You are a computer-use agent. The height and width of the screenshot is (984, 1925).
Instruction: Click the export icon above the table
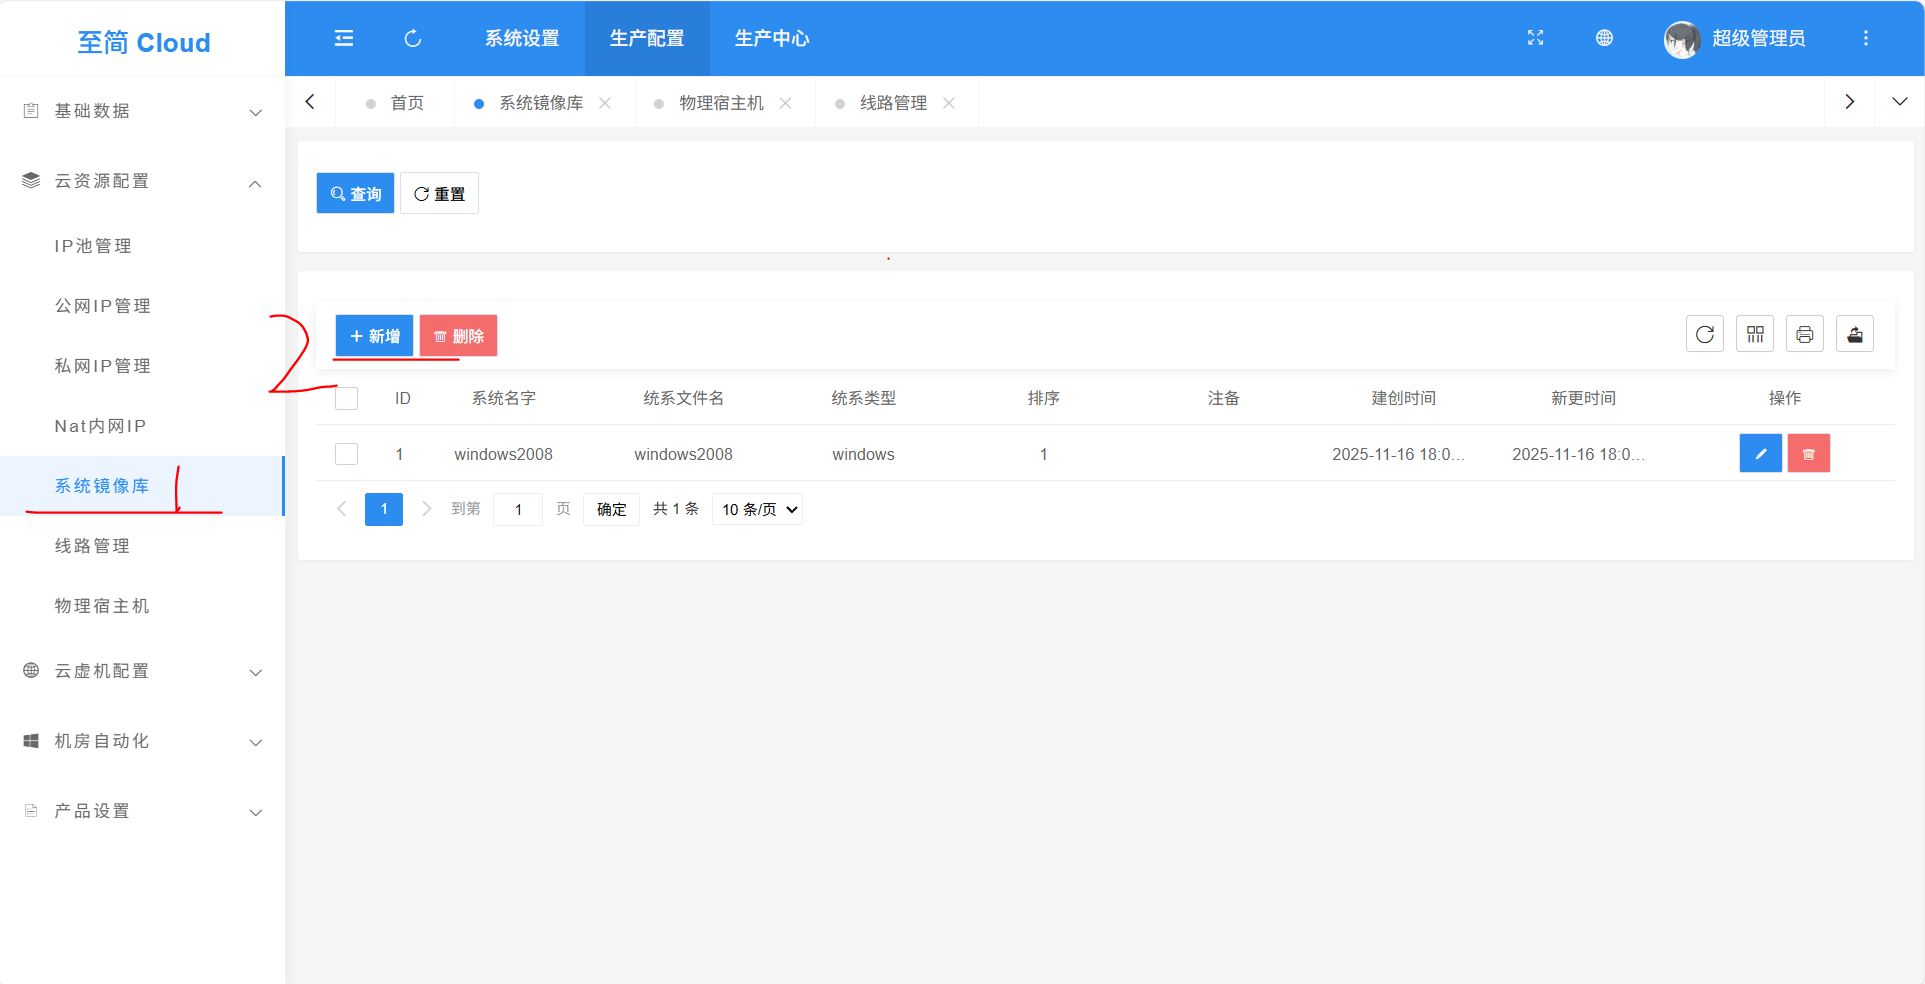pos(1855,333)
